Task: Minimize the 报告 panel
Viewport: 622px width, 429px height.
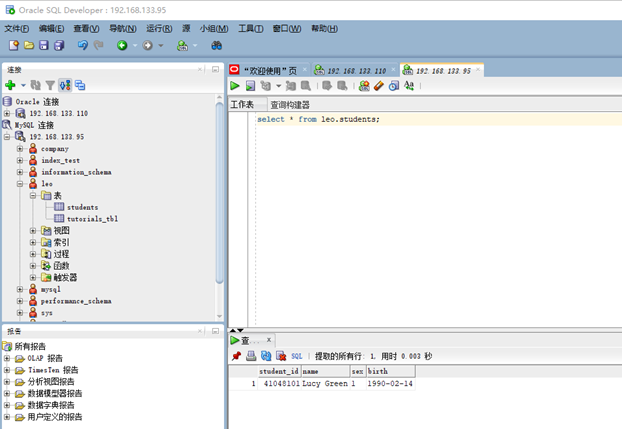Action: (x=215, y=331)
